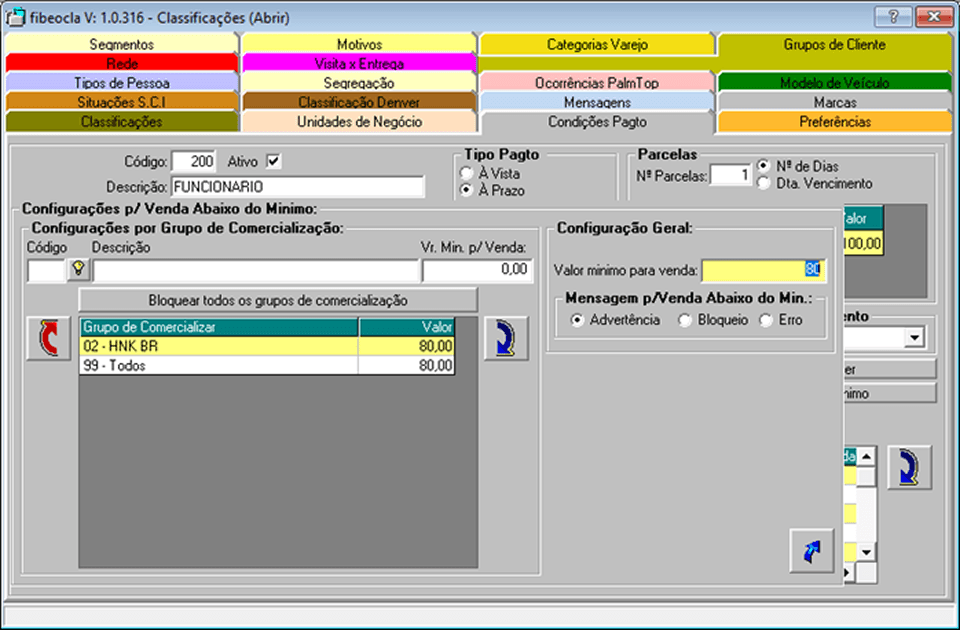This screenshot has width=960, height=630.
Task: Click the Valor column header in group table
Action: pyautogui.click(x=407, y=327)
